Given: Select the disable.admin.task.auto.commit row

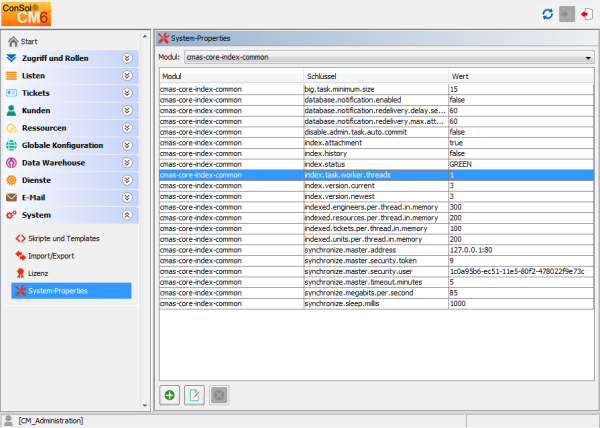Looking at the screenshot, I should [377, 132].
